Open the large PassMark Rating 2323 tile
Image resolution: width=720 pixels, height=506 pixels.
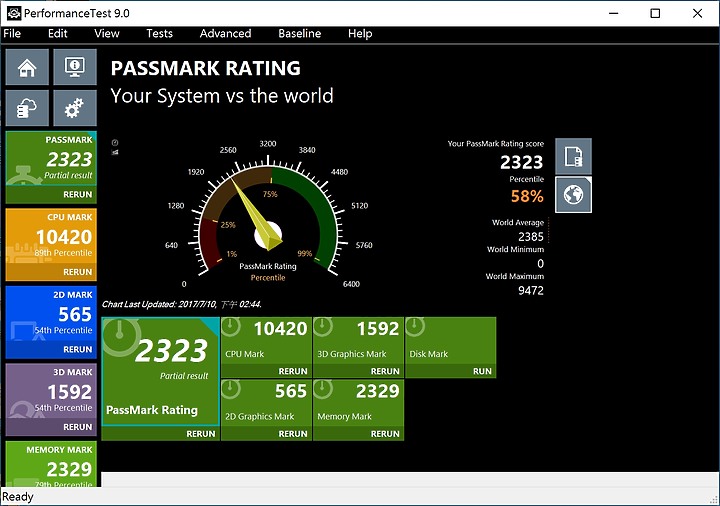pyautogui.click(x=160, y=372)
